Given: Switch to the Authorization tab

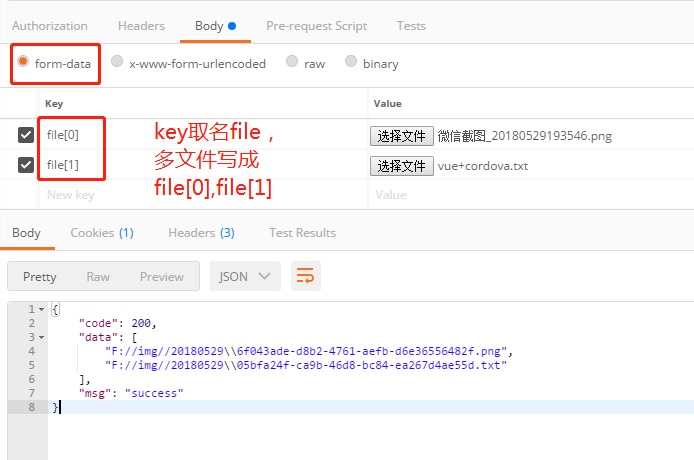Looking at the screenshot, I should (49, 26).
